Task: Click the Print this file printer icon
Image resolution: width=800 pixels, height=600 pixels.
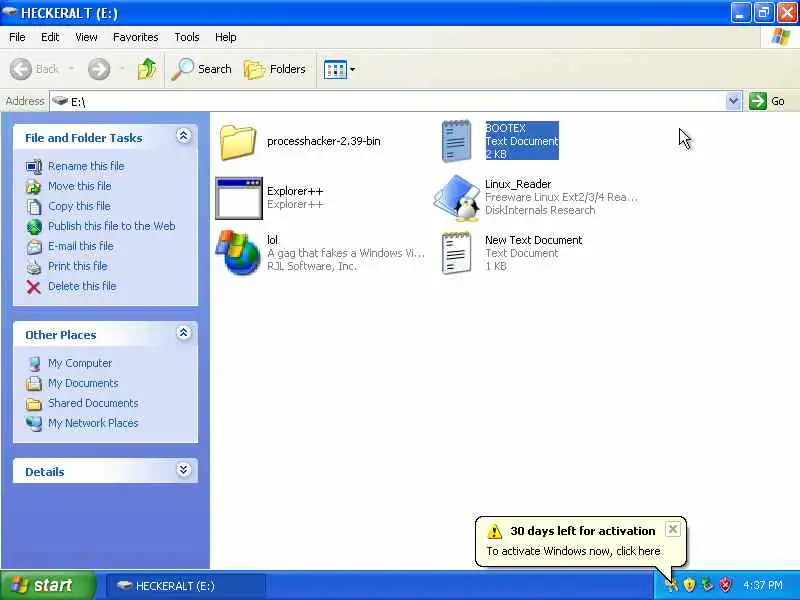Action: [x=34, y=267]
